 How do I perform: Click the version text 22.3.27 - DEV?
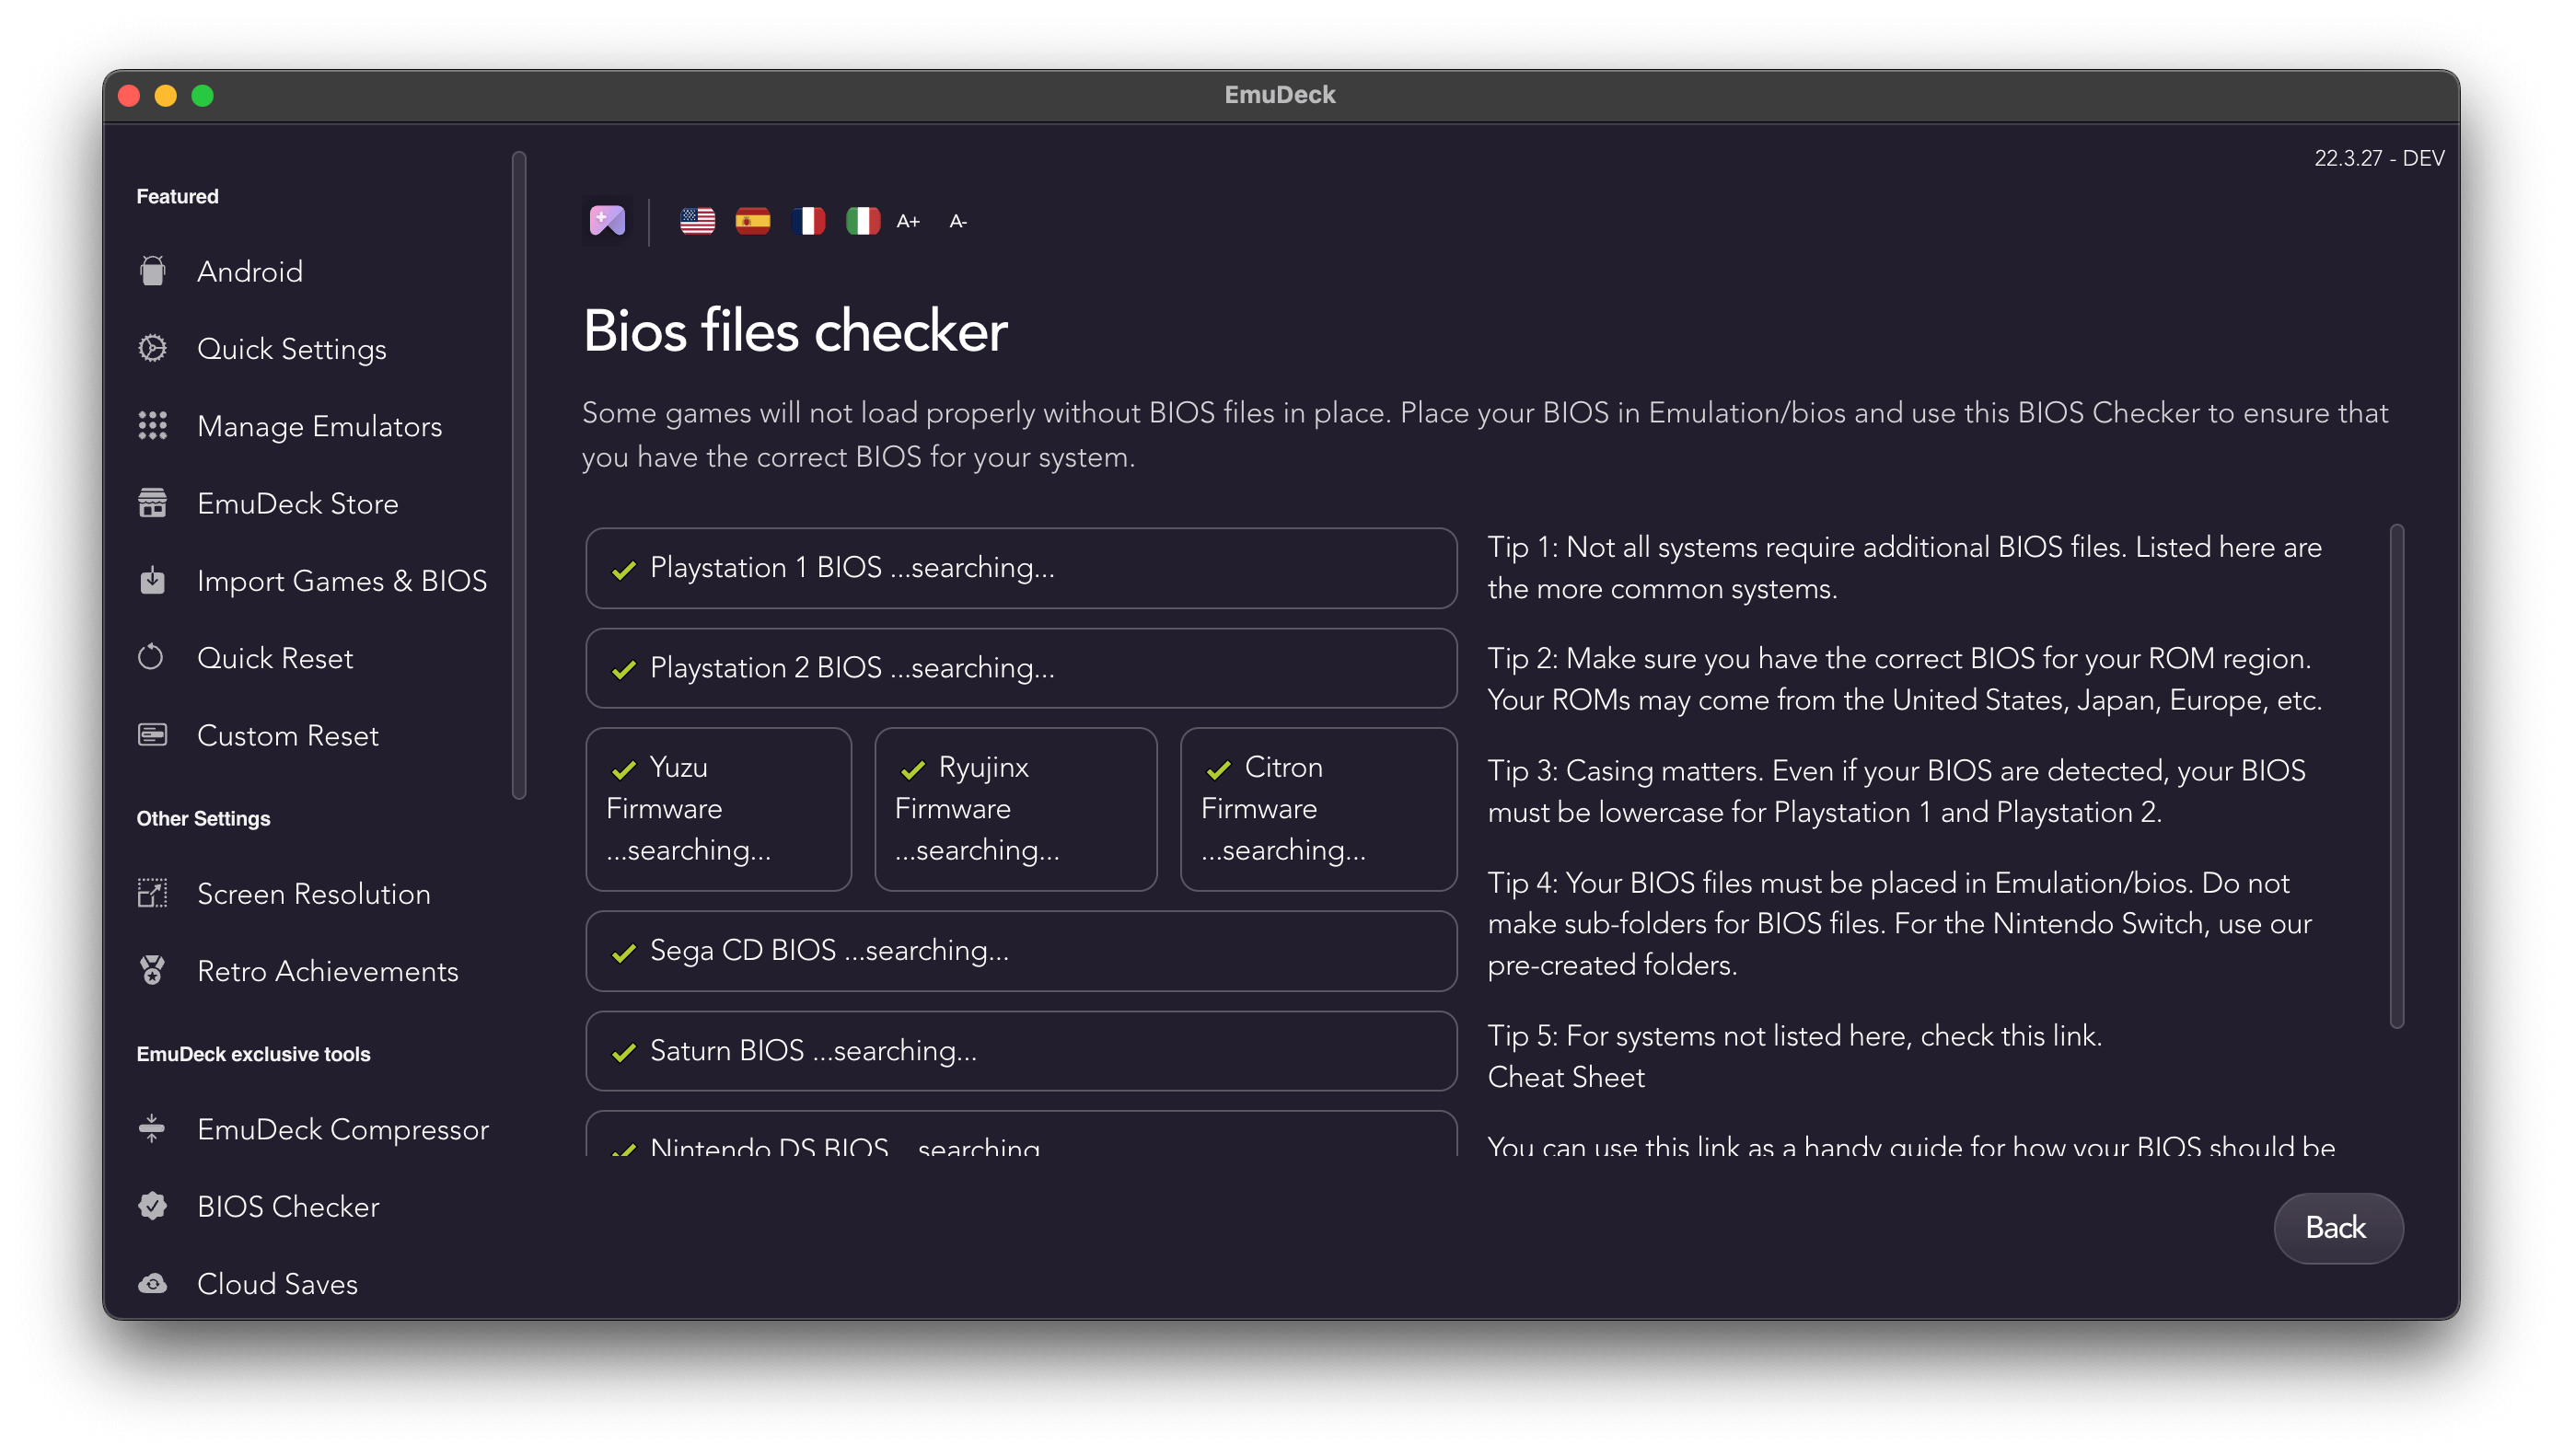(2379, 158)
